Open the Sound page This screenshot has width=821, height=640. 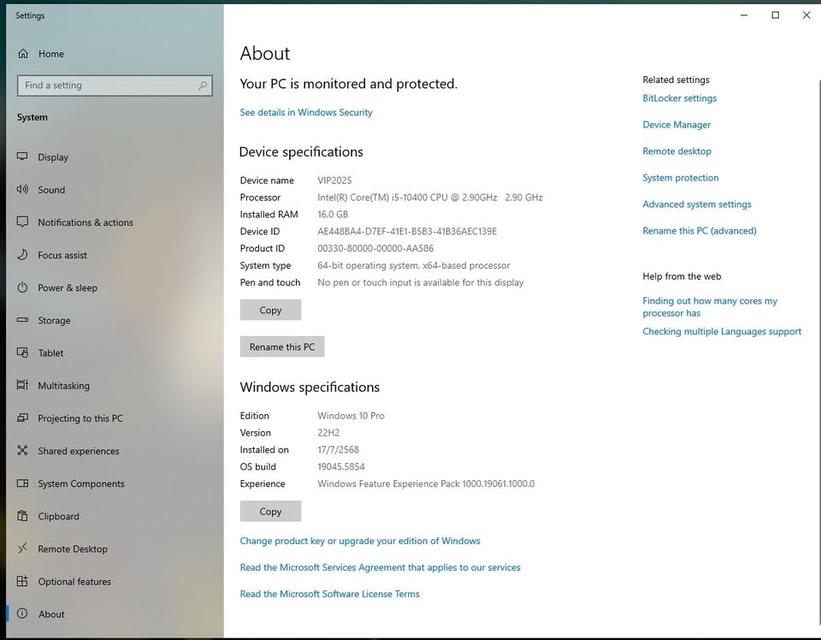pyautogui.click(x=51, y=190)
